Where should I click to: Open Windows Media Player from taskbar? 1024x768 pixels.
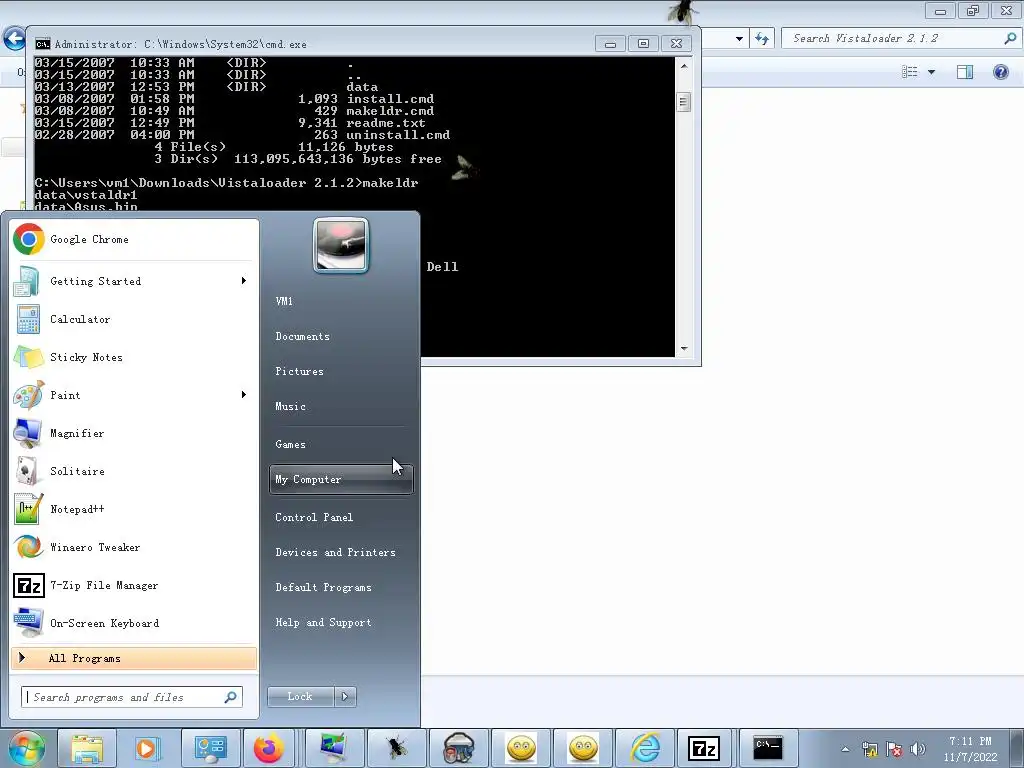(148, 748)
